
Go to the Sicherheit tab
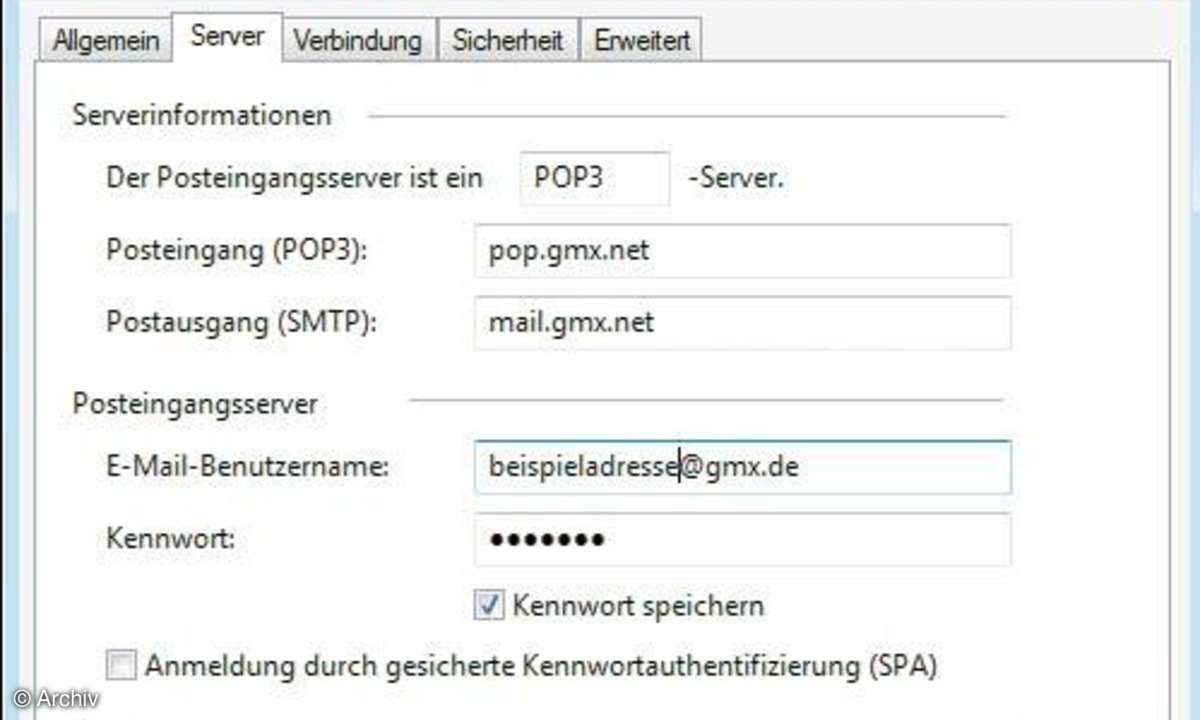click(508, 41)
